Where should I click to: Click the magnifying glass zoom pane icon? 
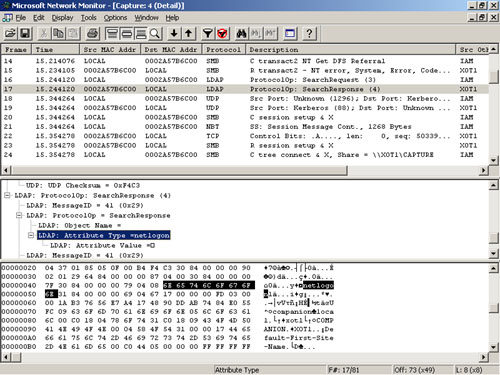(155, 33)
